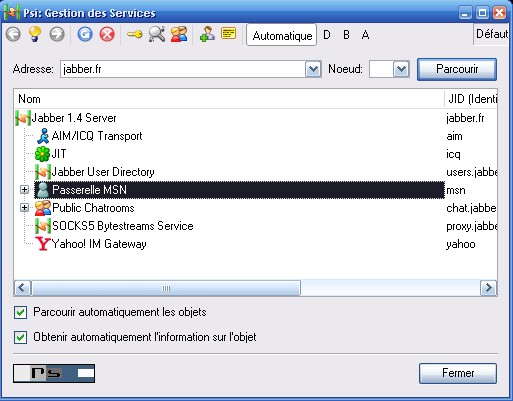This screenshot has height=401, width=513.
Task: Open the Adresse dropdown list
Action: [313, 69]
